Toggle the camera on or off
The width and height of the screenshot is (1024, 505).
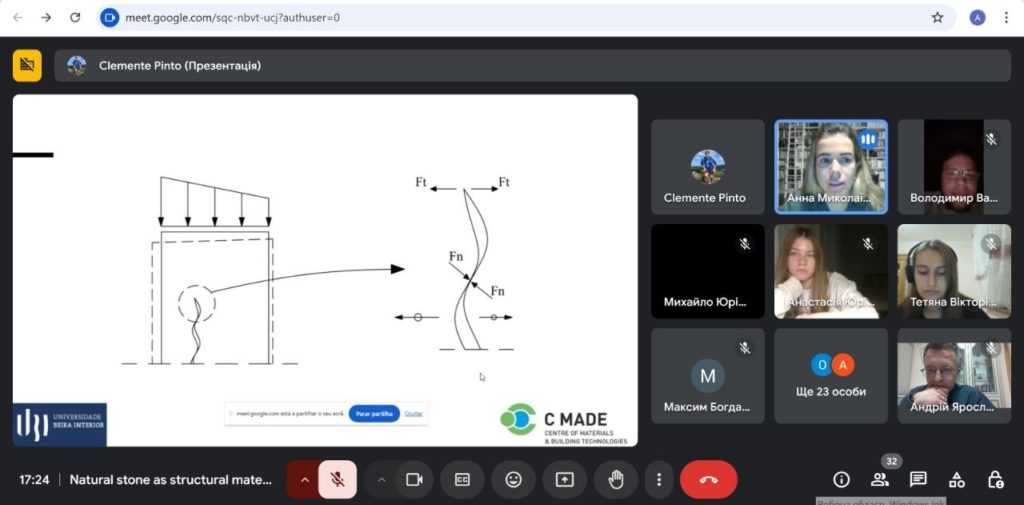[414, 480]
